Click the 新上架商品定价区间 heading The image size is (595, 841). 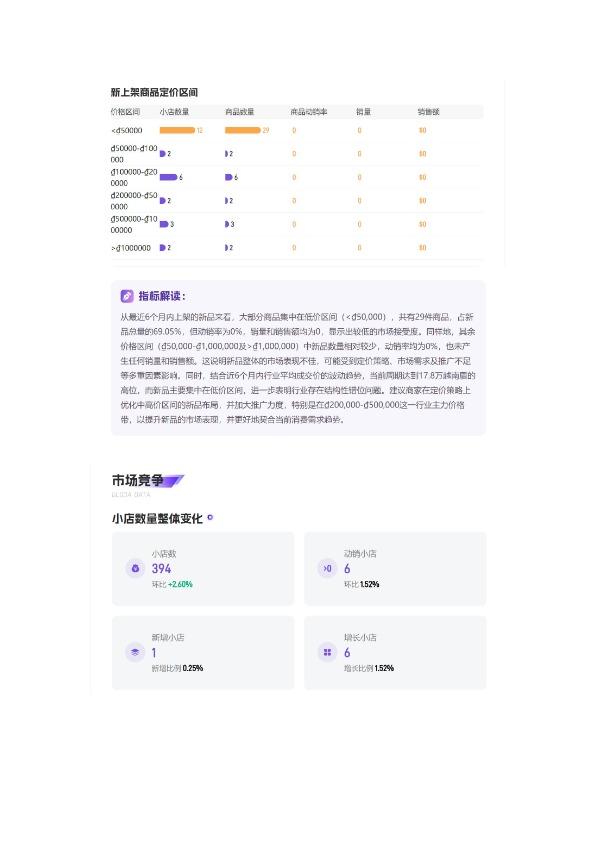coord(155,92)
